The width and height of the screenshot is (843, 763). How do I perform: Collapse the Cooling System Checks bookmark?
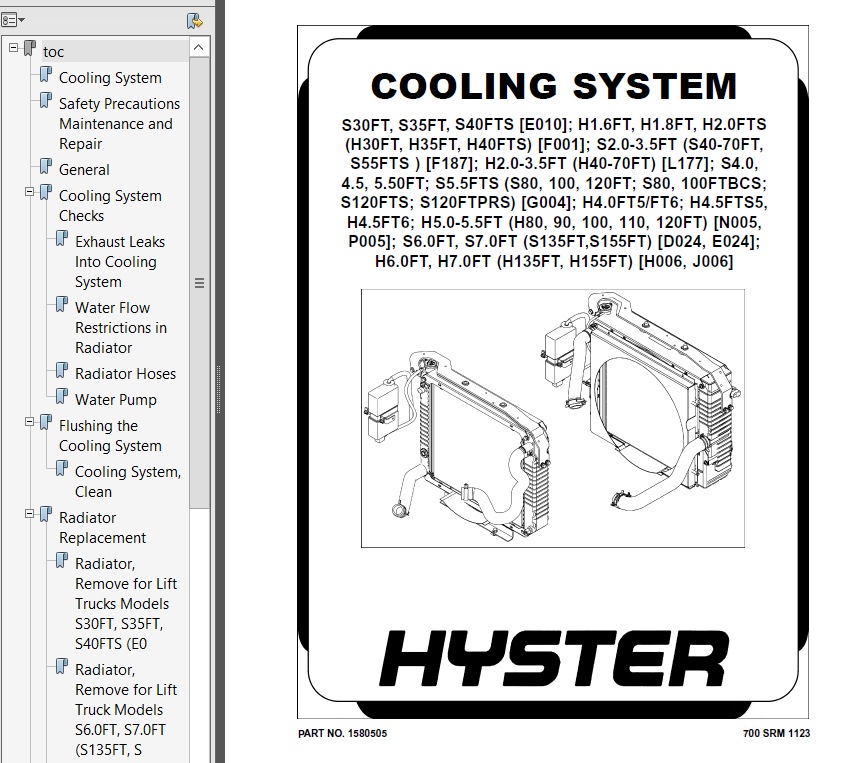(x=30, y=192)
